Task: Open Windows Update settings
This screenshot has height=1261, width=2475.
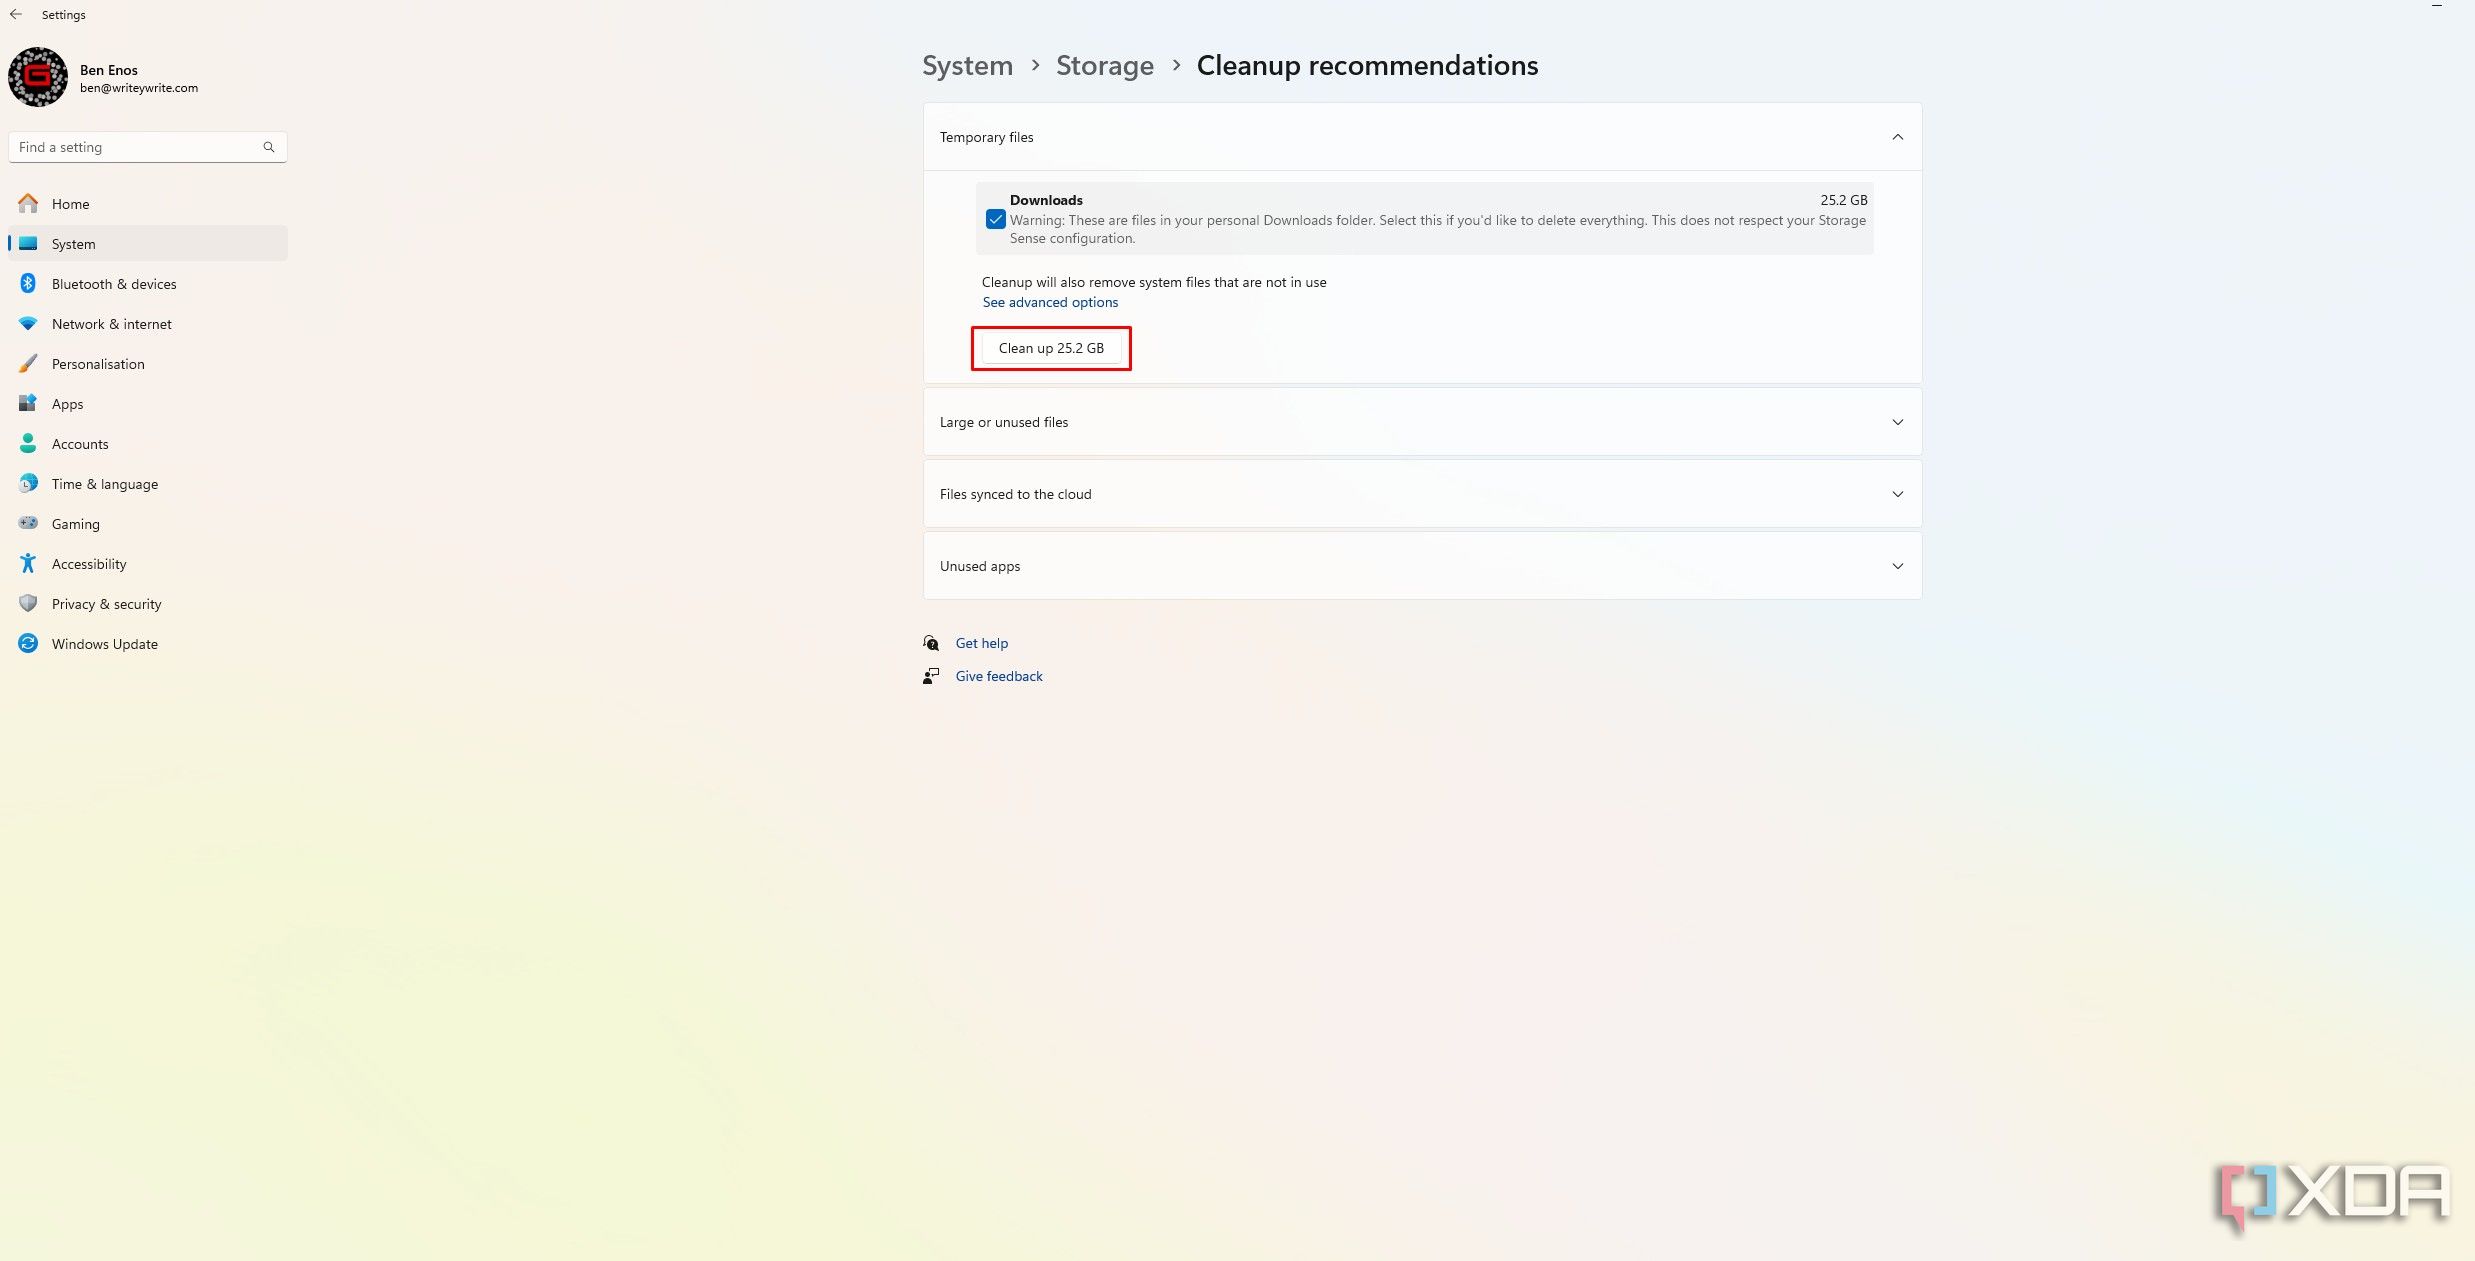Action: pos(105,643)
